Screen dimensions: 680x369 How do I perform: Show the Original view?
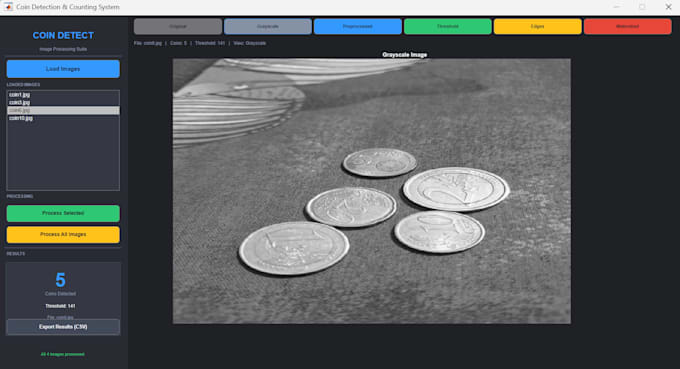pos(178,26)
